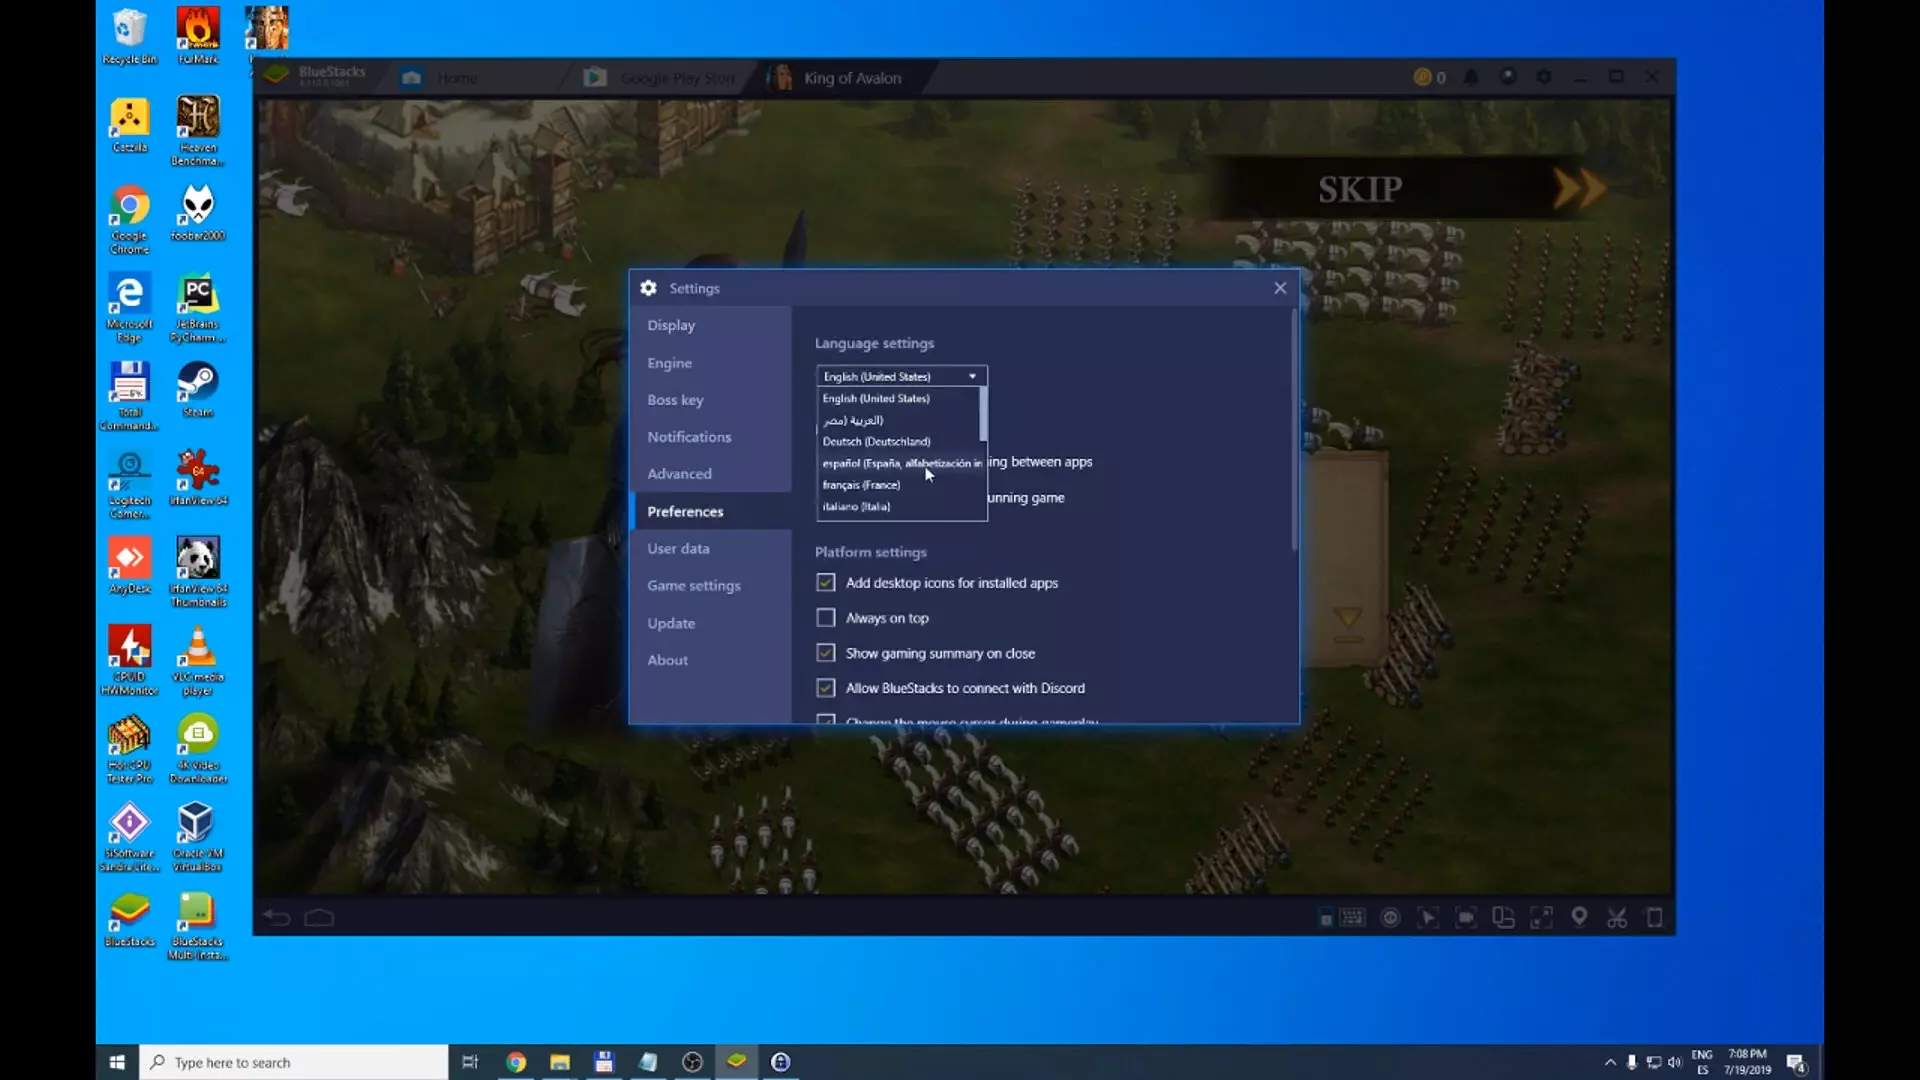Open the Display settings section

[671, 325]
